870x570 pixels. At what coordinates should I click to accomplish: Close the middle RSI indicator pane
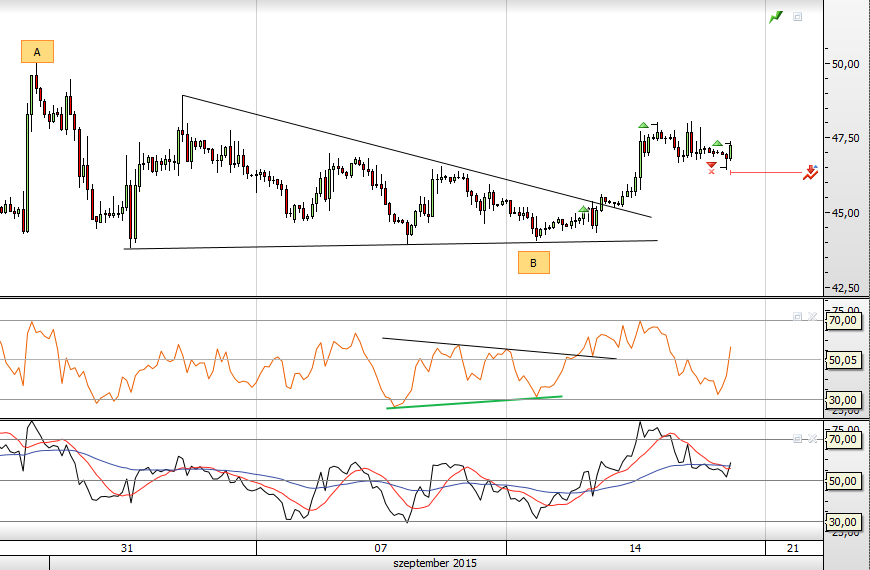812,316
